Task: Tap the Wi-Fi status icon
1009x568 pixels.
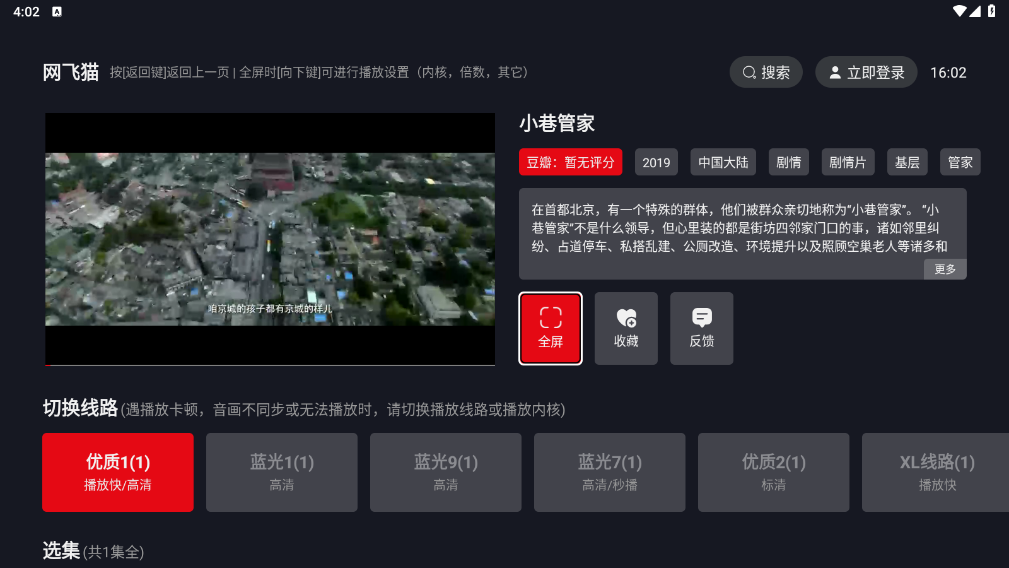Action: [960, 11]
